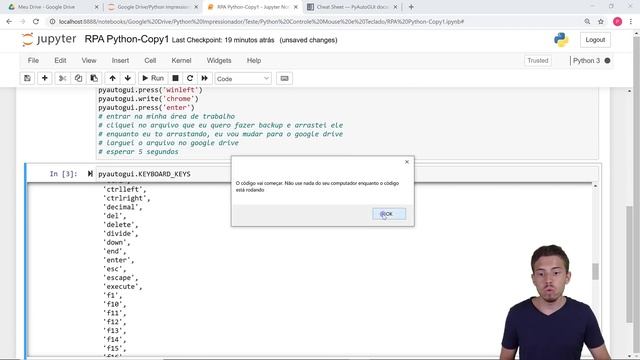This screenshot has height=360, width=640.
Task: Open the Chrome profile avatar
Action: [x=617, y=22]
